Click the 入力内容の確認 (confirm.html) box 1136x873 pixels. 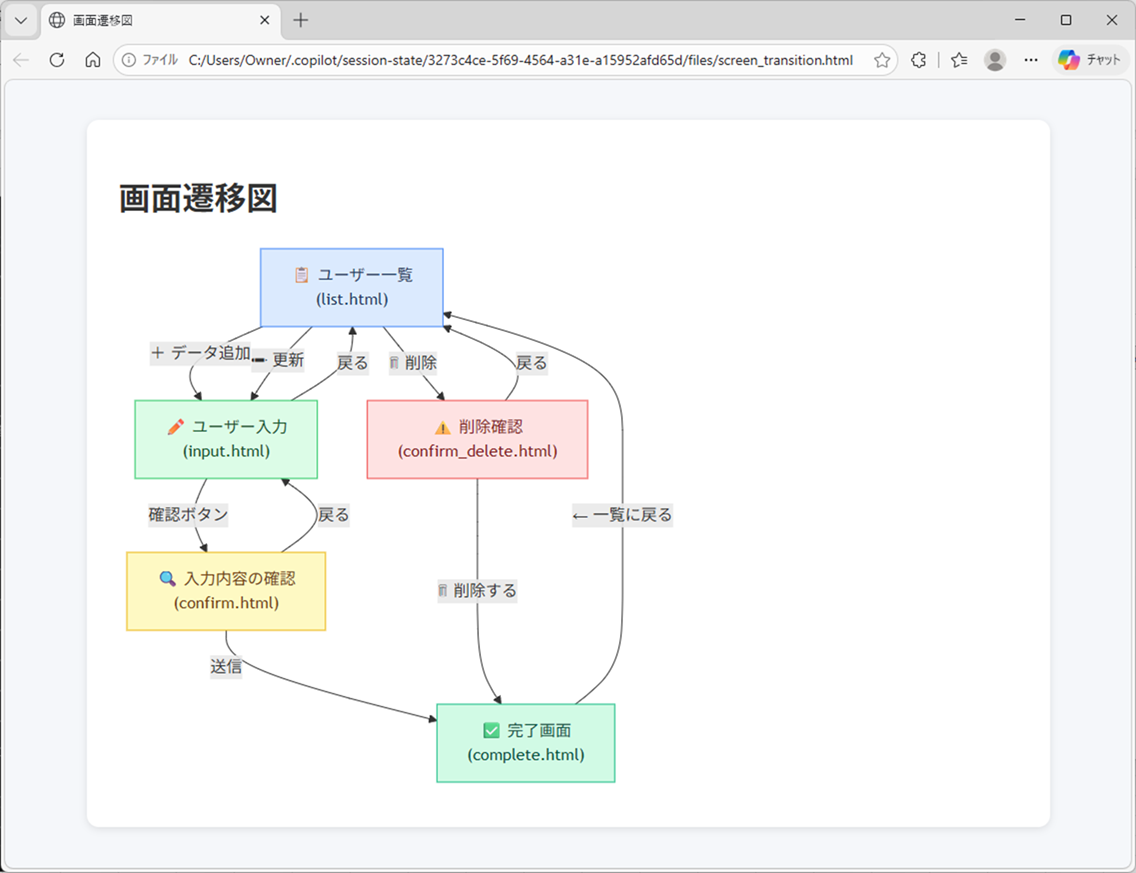point(226,591)
